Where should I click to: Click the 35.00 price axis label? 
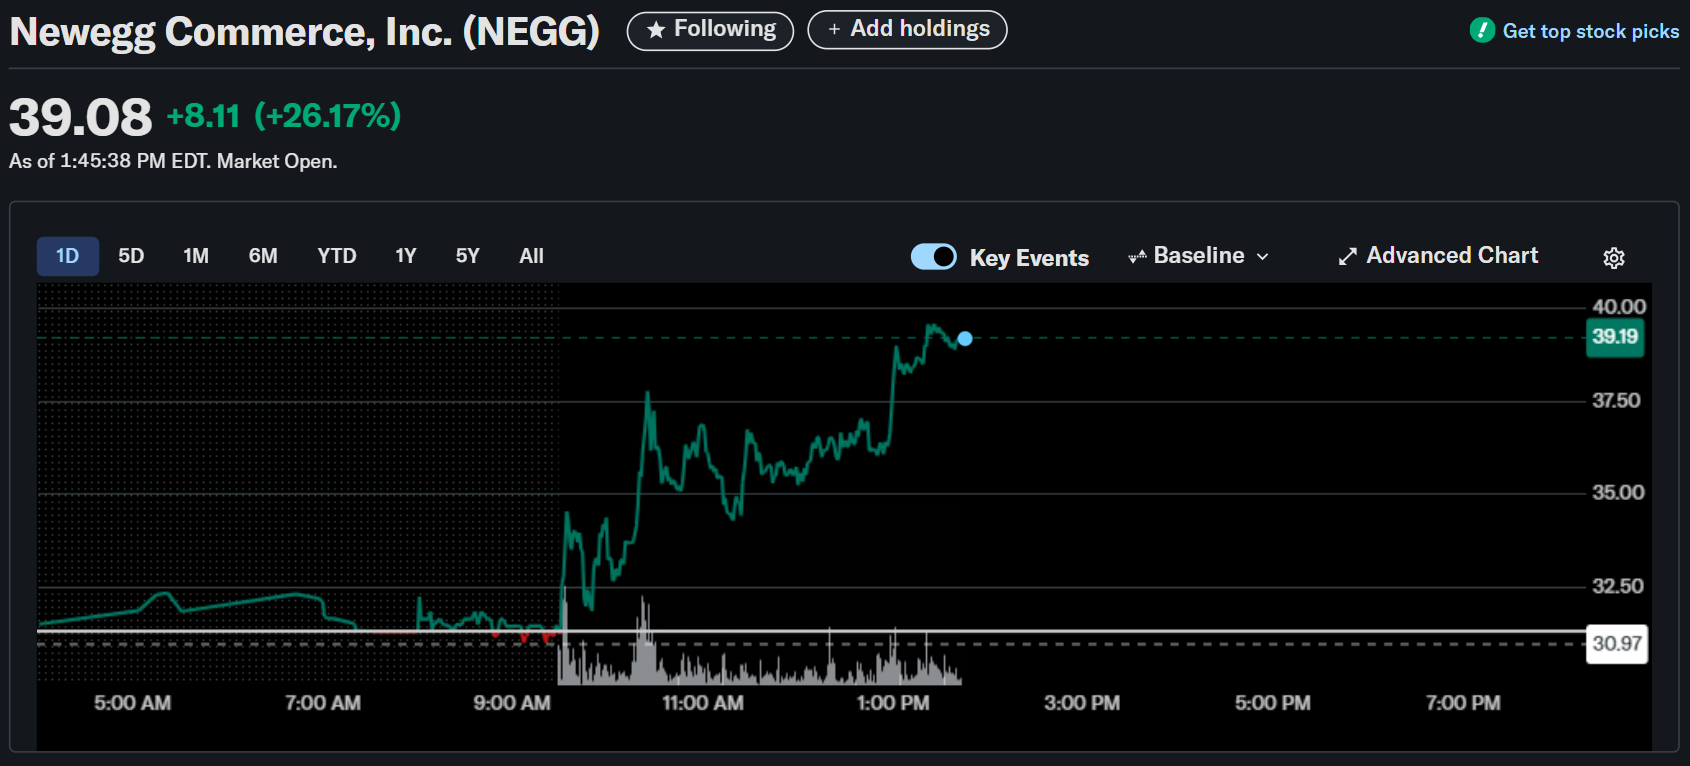(1618, 492)
